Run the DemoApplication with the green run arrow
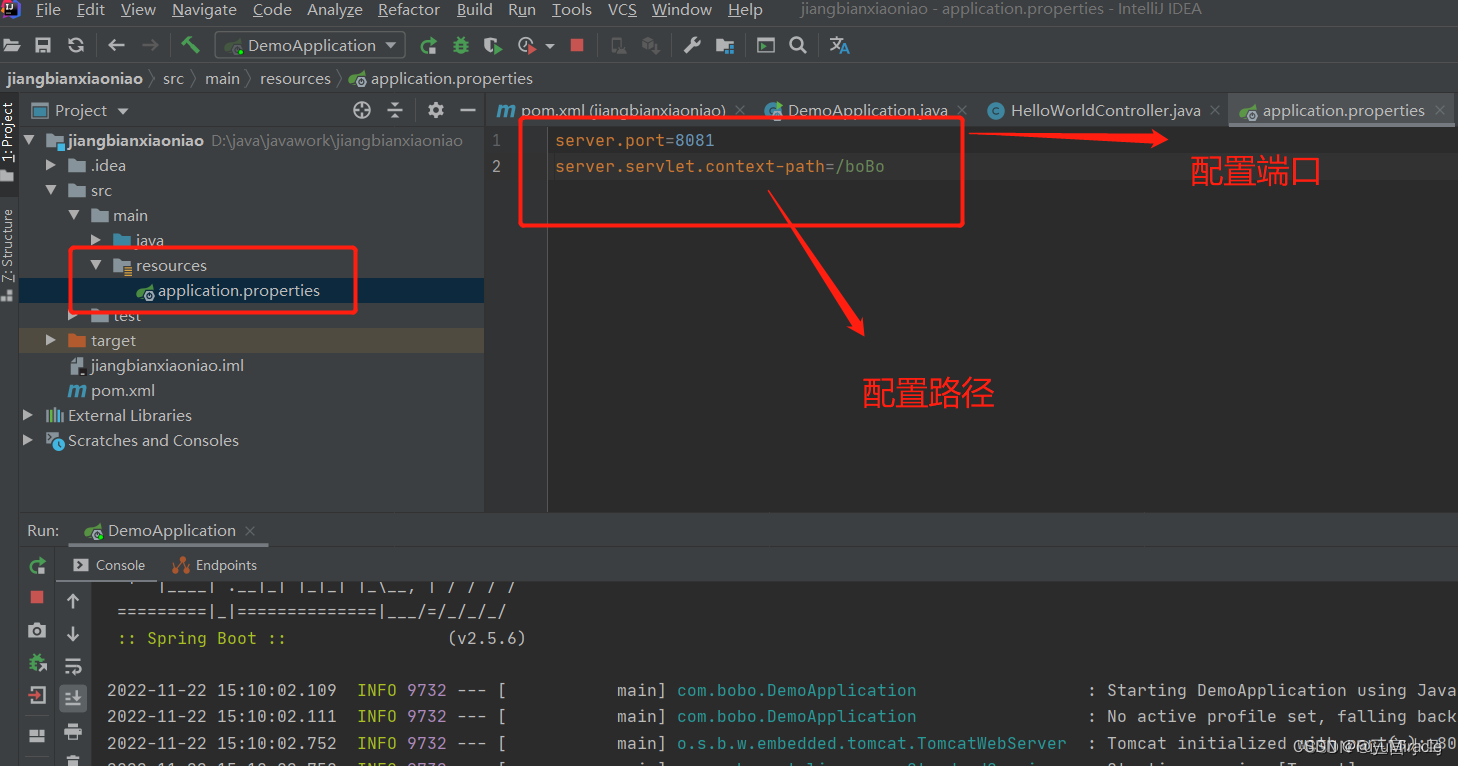The width and height of the screenshot is (1458, 766). point(429,45)
